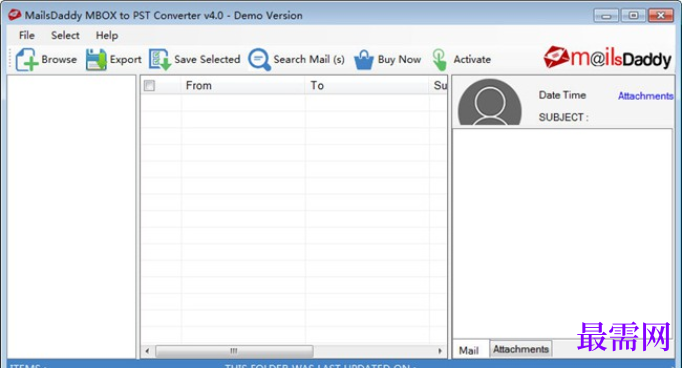The width and height of the screenshot is (689, 368).
Task: Maximize the MailsDaddy window
Action: (633, 16)
